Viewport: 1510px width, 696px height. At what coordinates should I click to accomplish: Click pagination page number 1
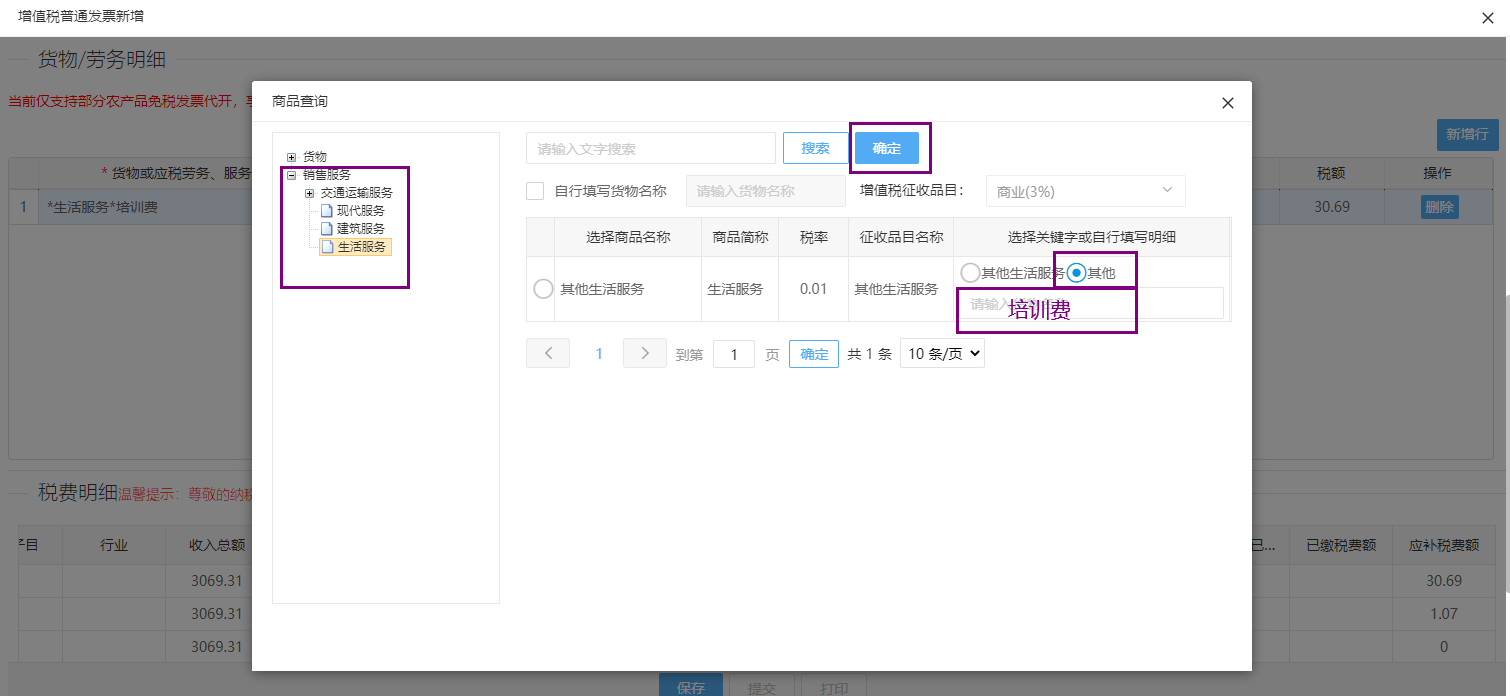click(x=599, y=353)
